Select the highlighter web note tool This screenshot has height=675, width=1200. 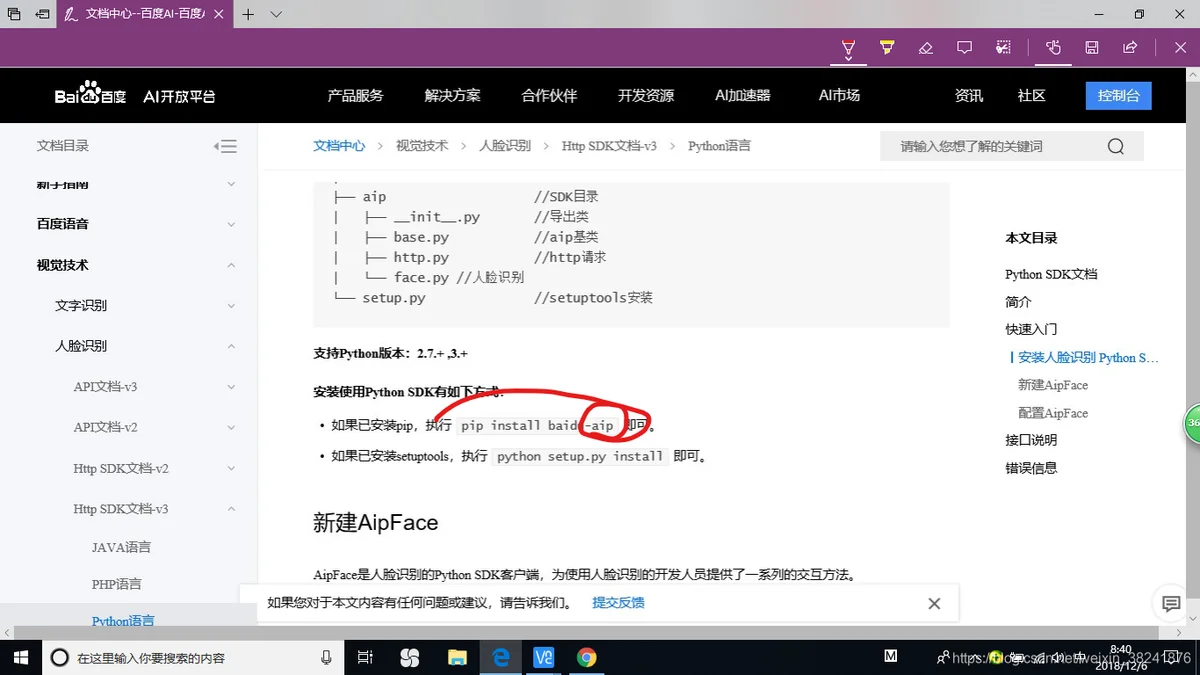pyautogui.click(x=887, y=47)
